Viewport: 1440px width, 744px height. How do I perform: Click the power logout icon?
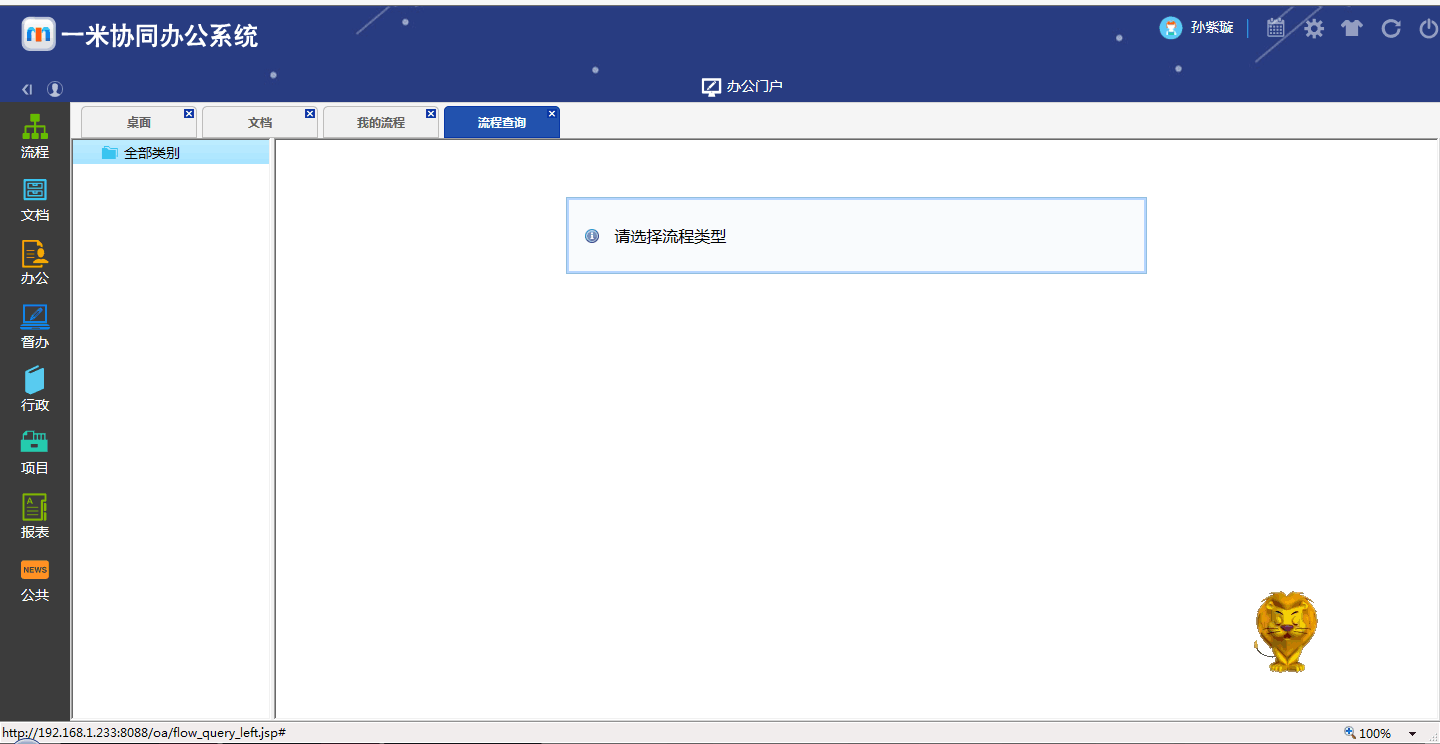click(x=1429, y=28)
